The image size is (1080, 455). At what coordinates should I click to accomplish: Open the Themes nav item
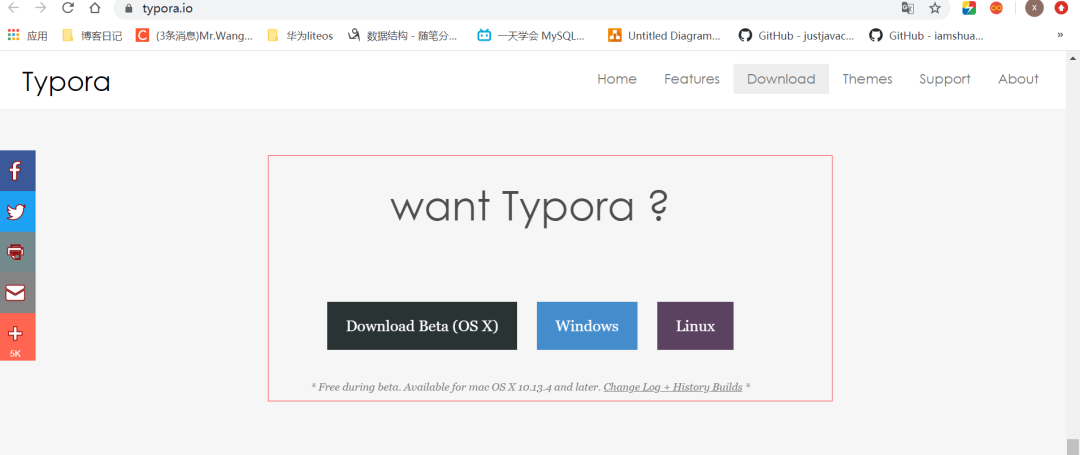click(x=867, y=79)
